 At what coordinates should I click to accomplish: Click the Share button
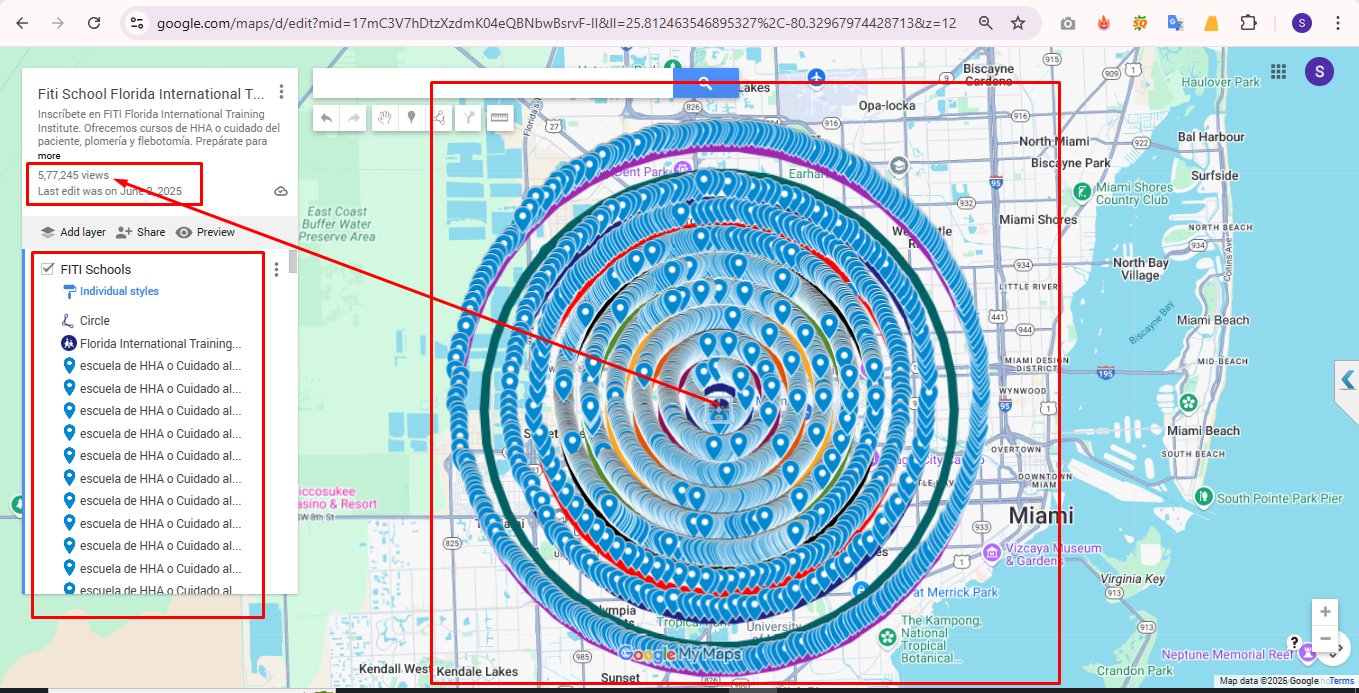click(141, 231)
